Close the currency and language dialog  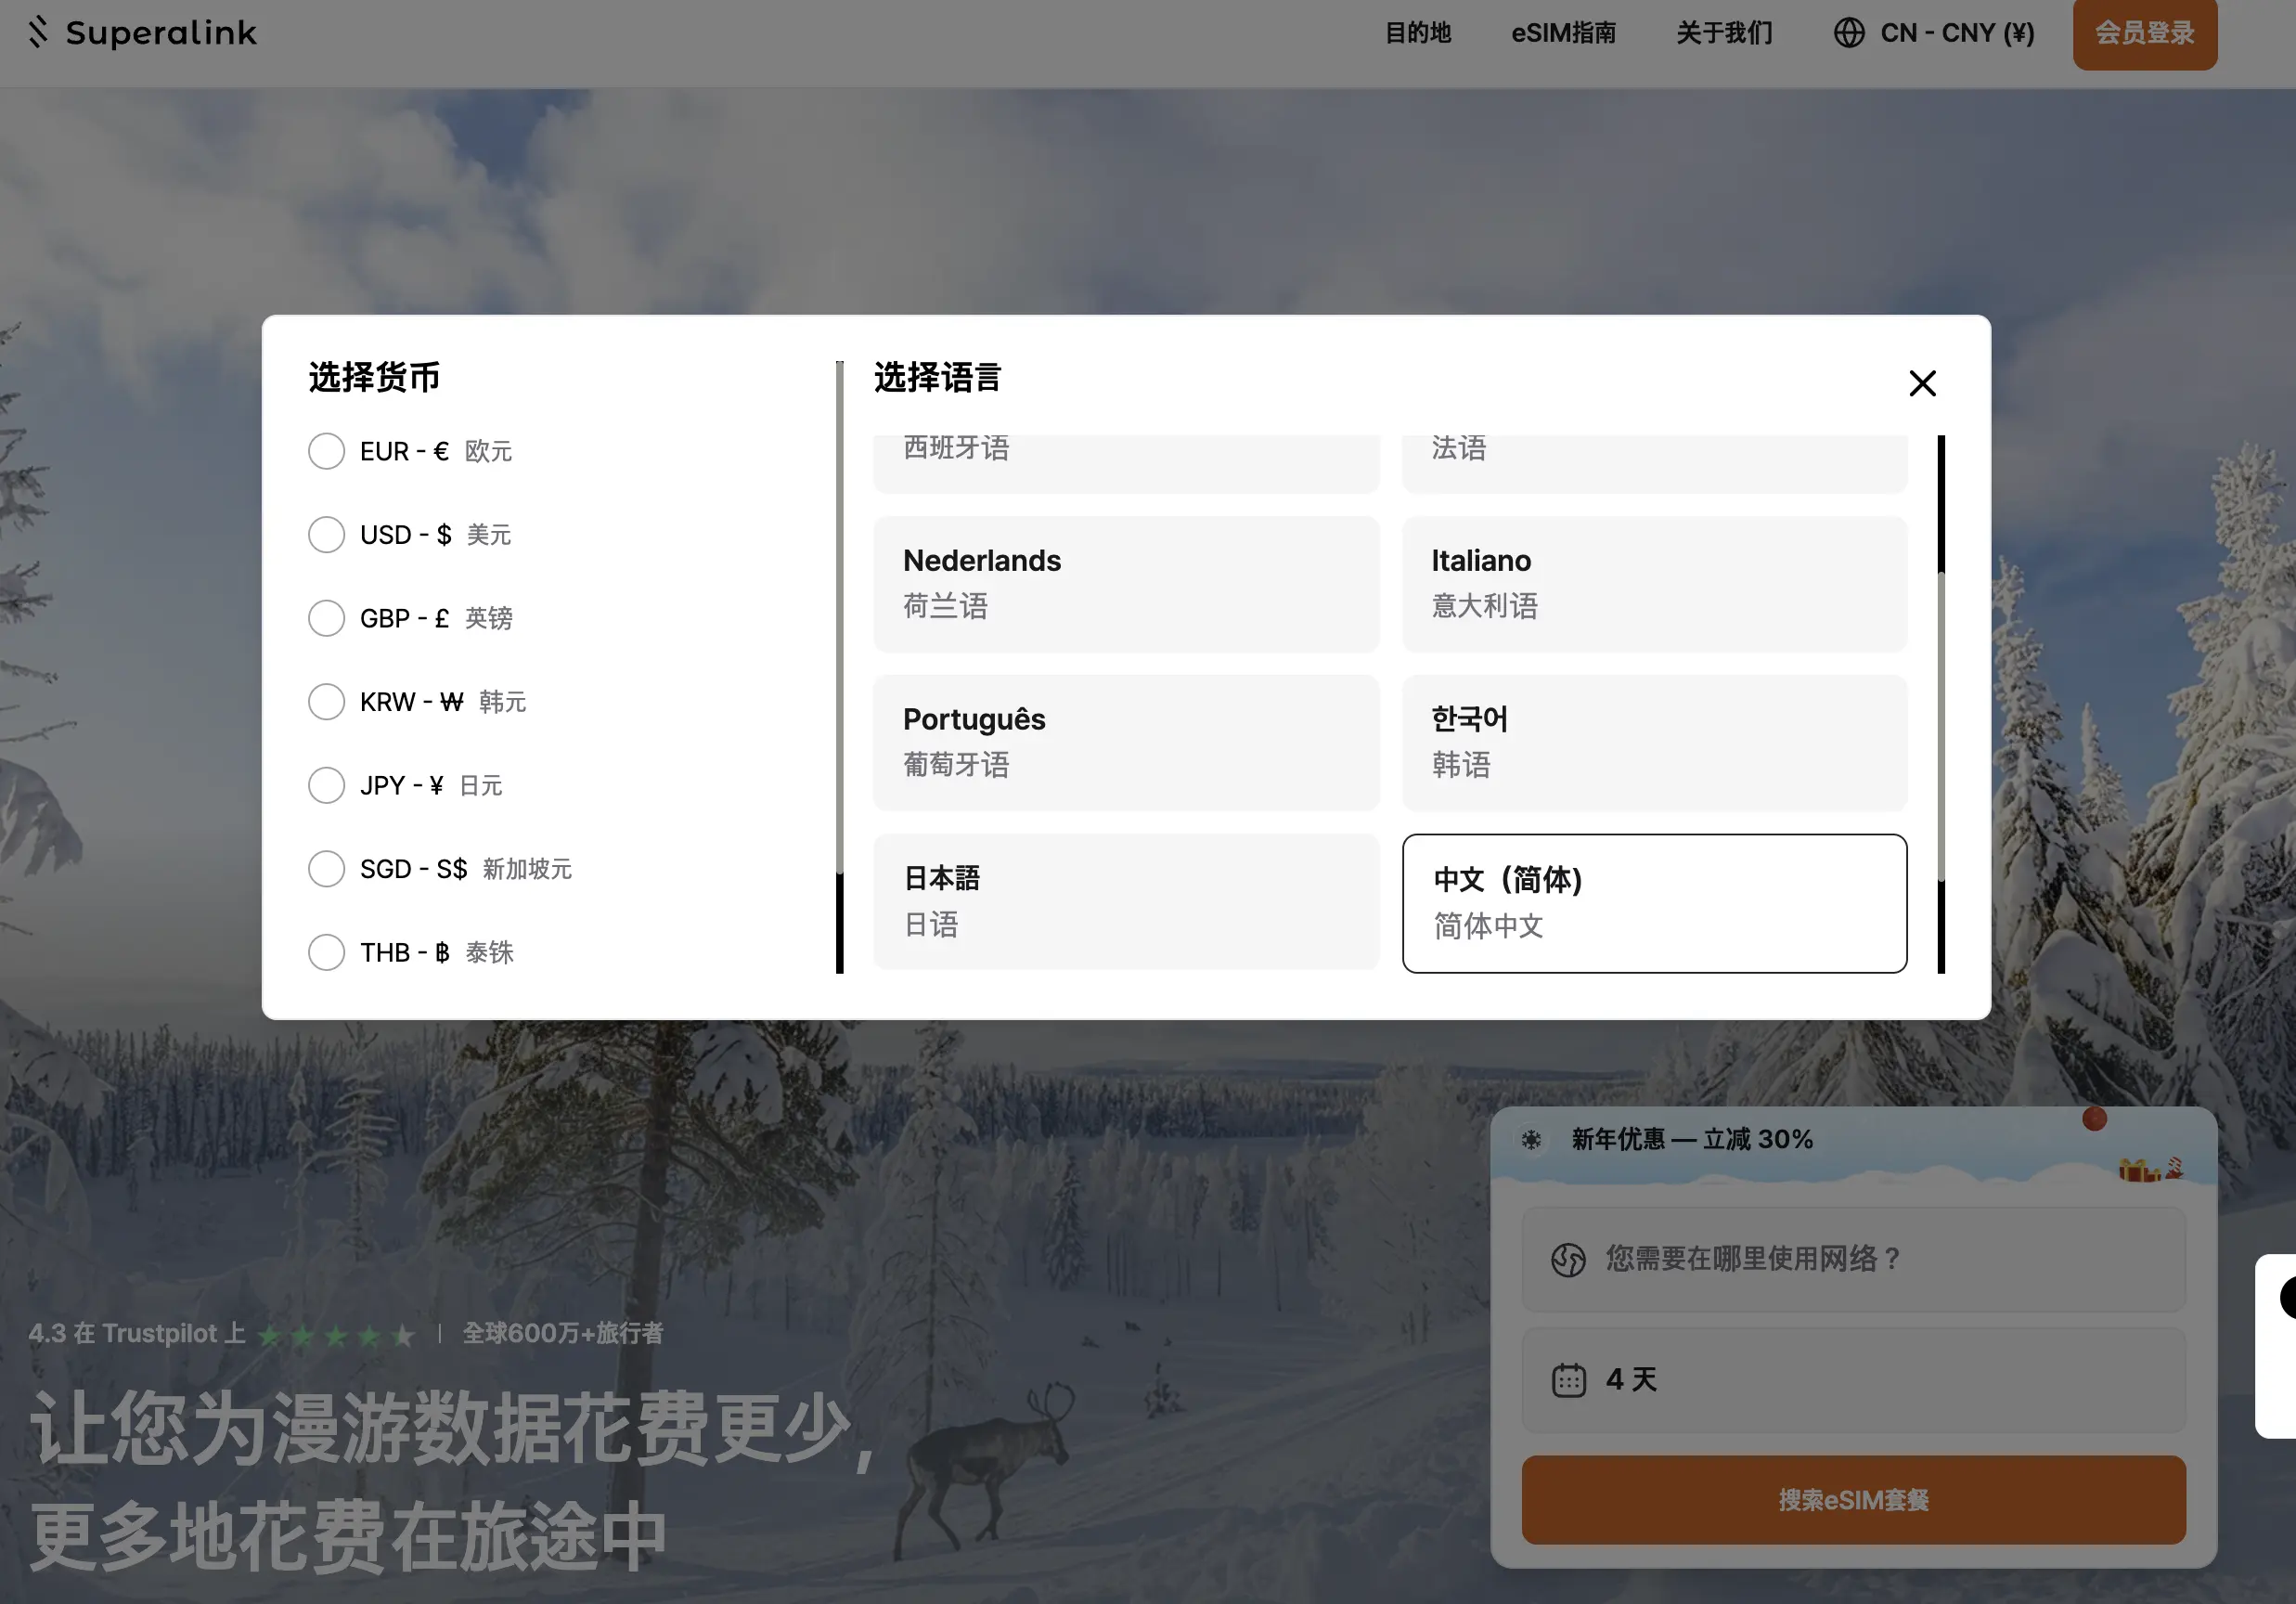click(1921, 383)
